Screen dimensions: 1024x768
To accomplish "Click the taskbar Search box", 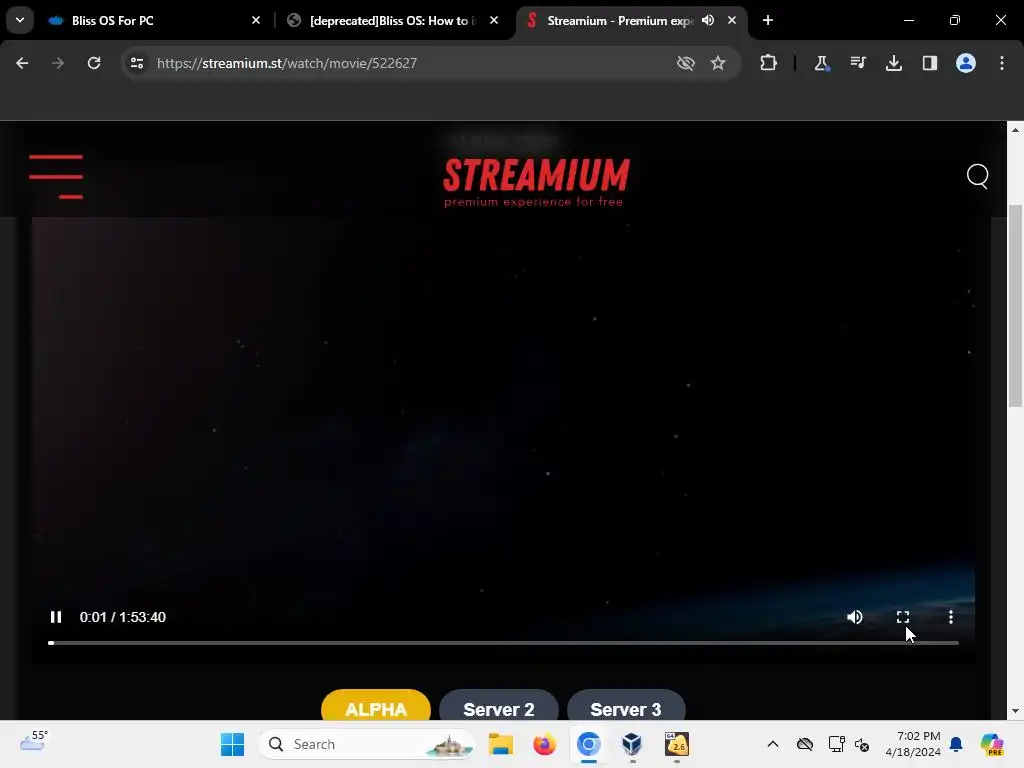I will 368,744.
